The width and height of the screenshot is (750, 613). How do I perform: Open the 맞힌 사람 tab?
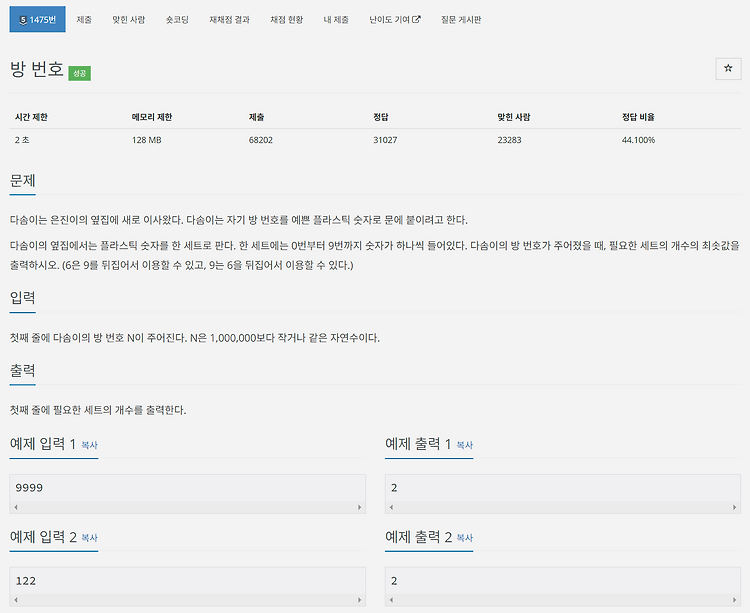tap(129, 20)
